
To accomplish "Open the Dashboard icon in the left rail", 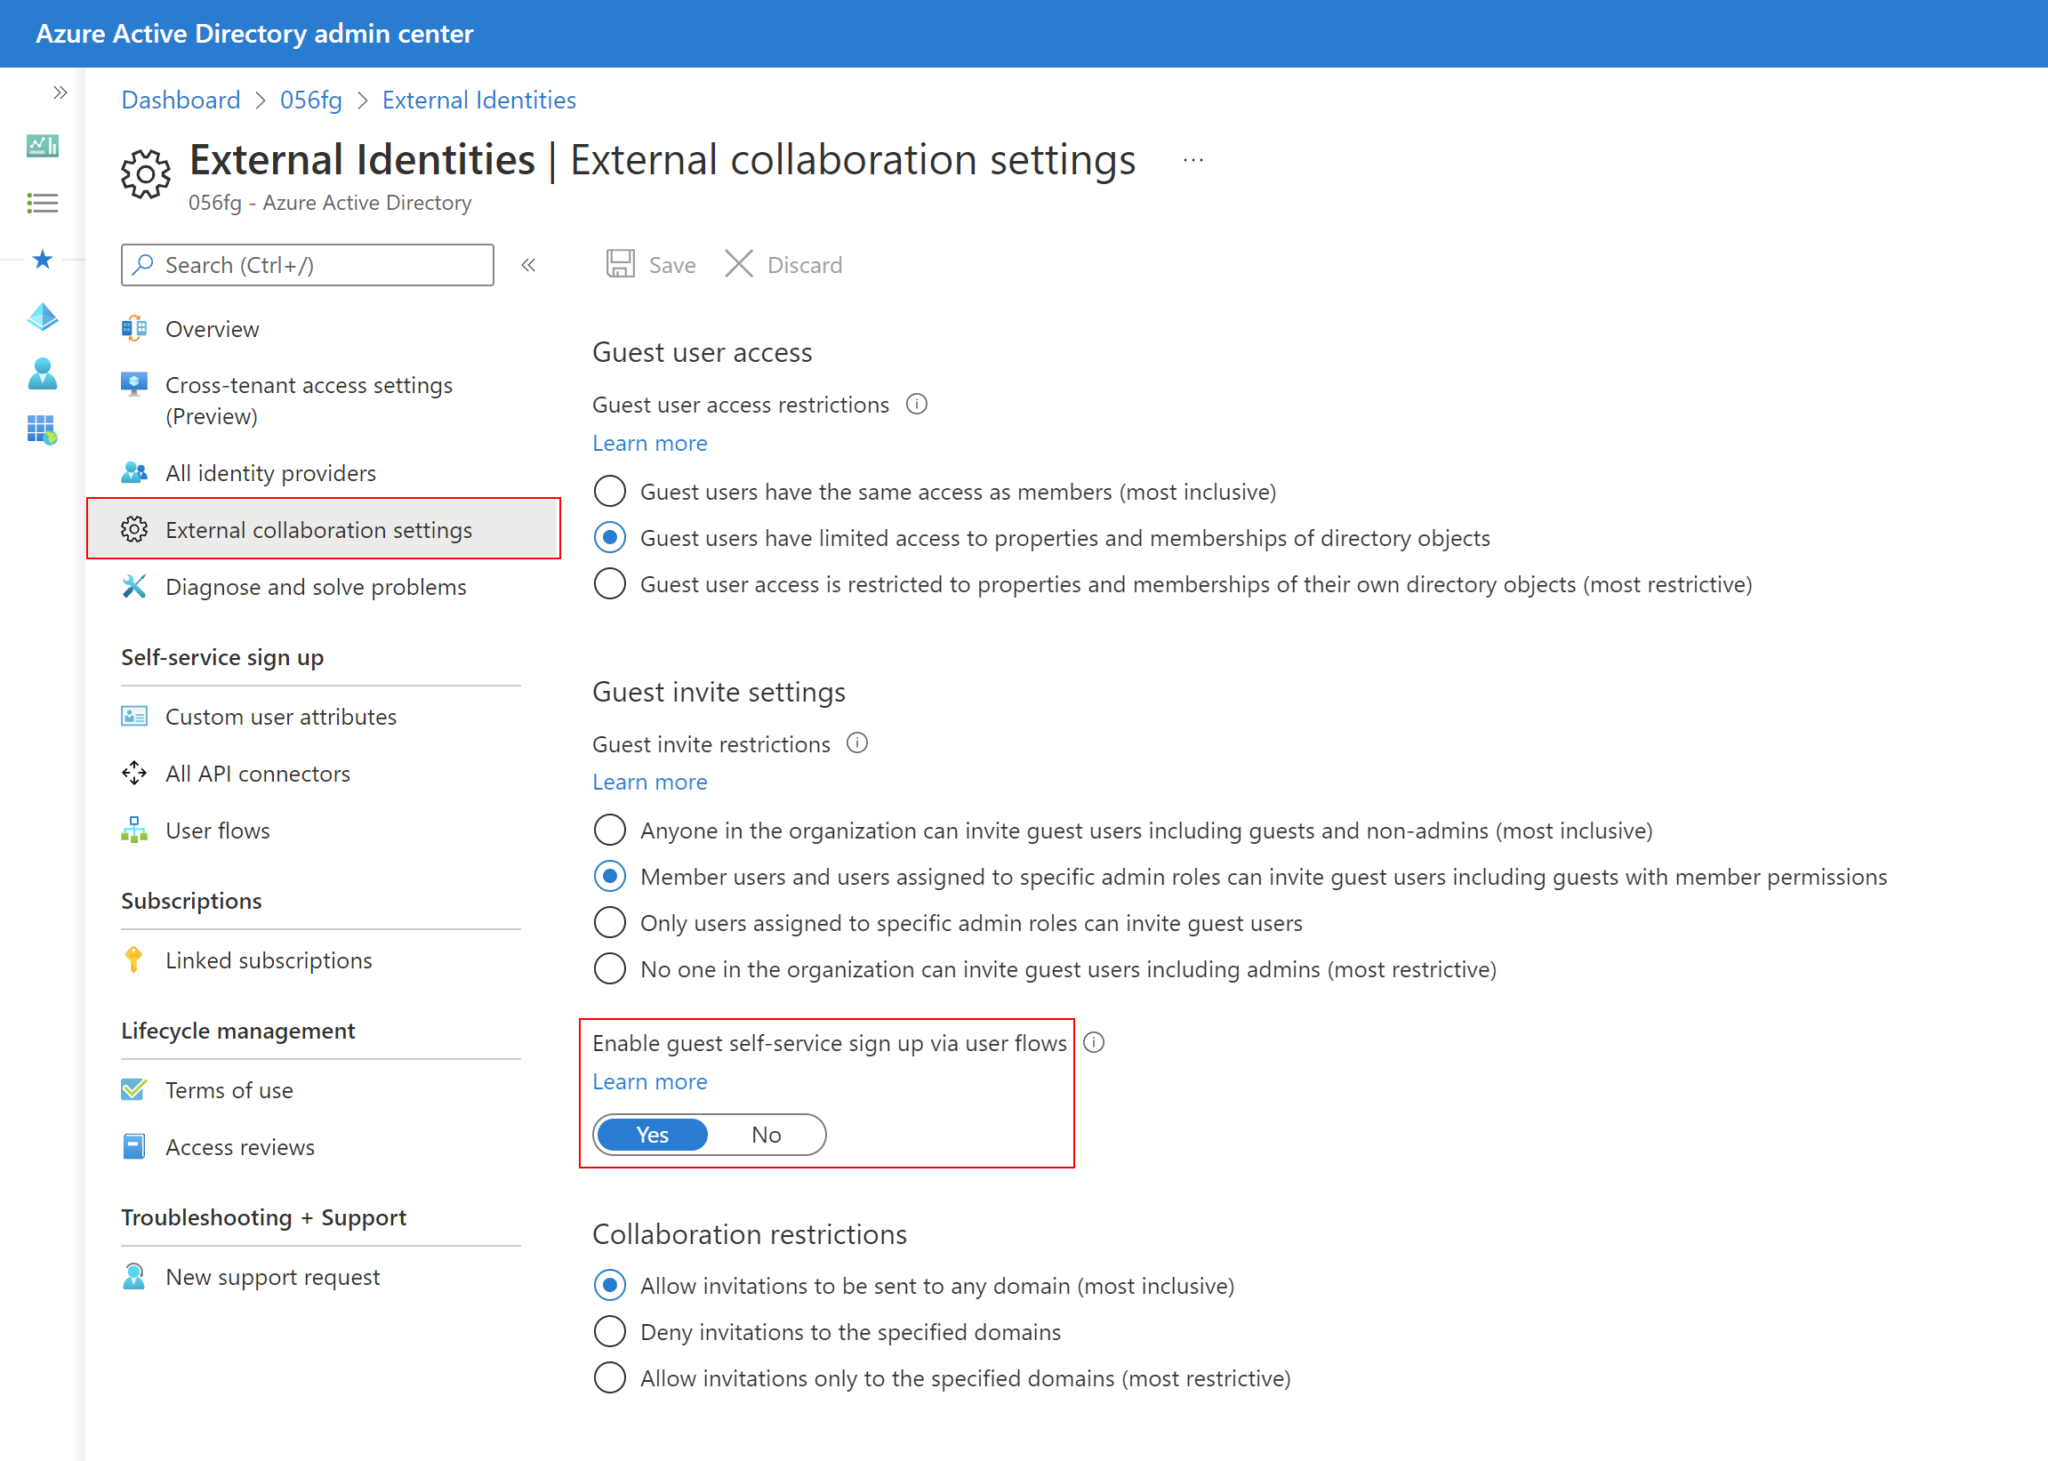I will point(42,146).
